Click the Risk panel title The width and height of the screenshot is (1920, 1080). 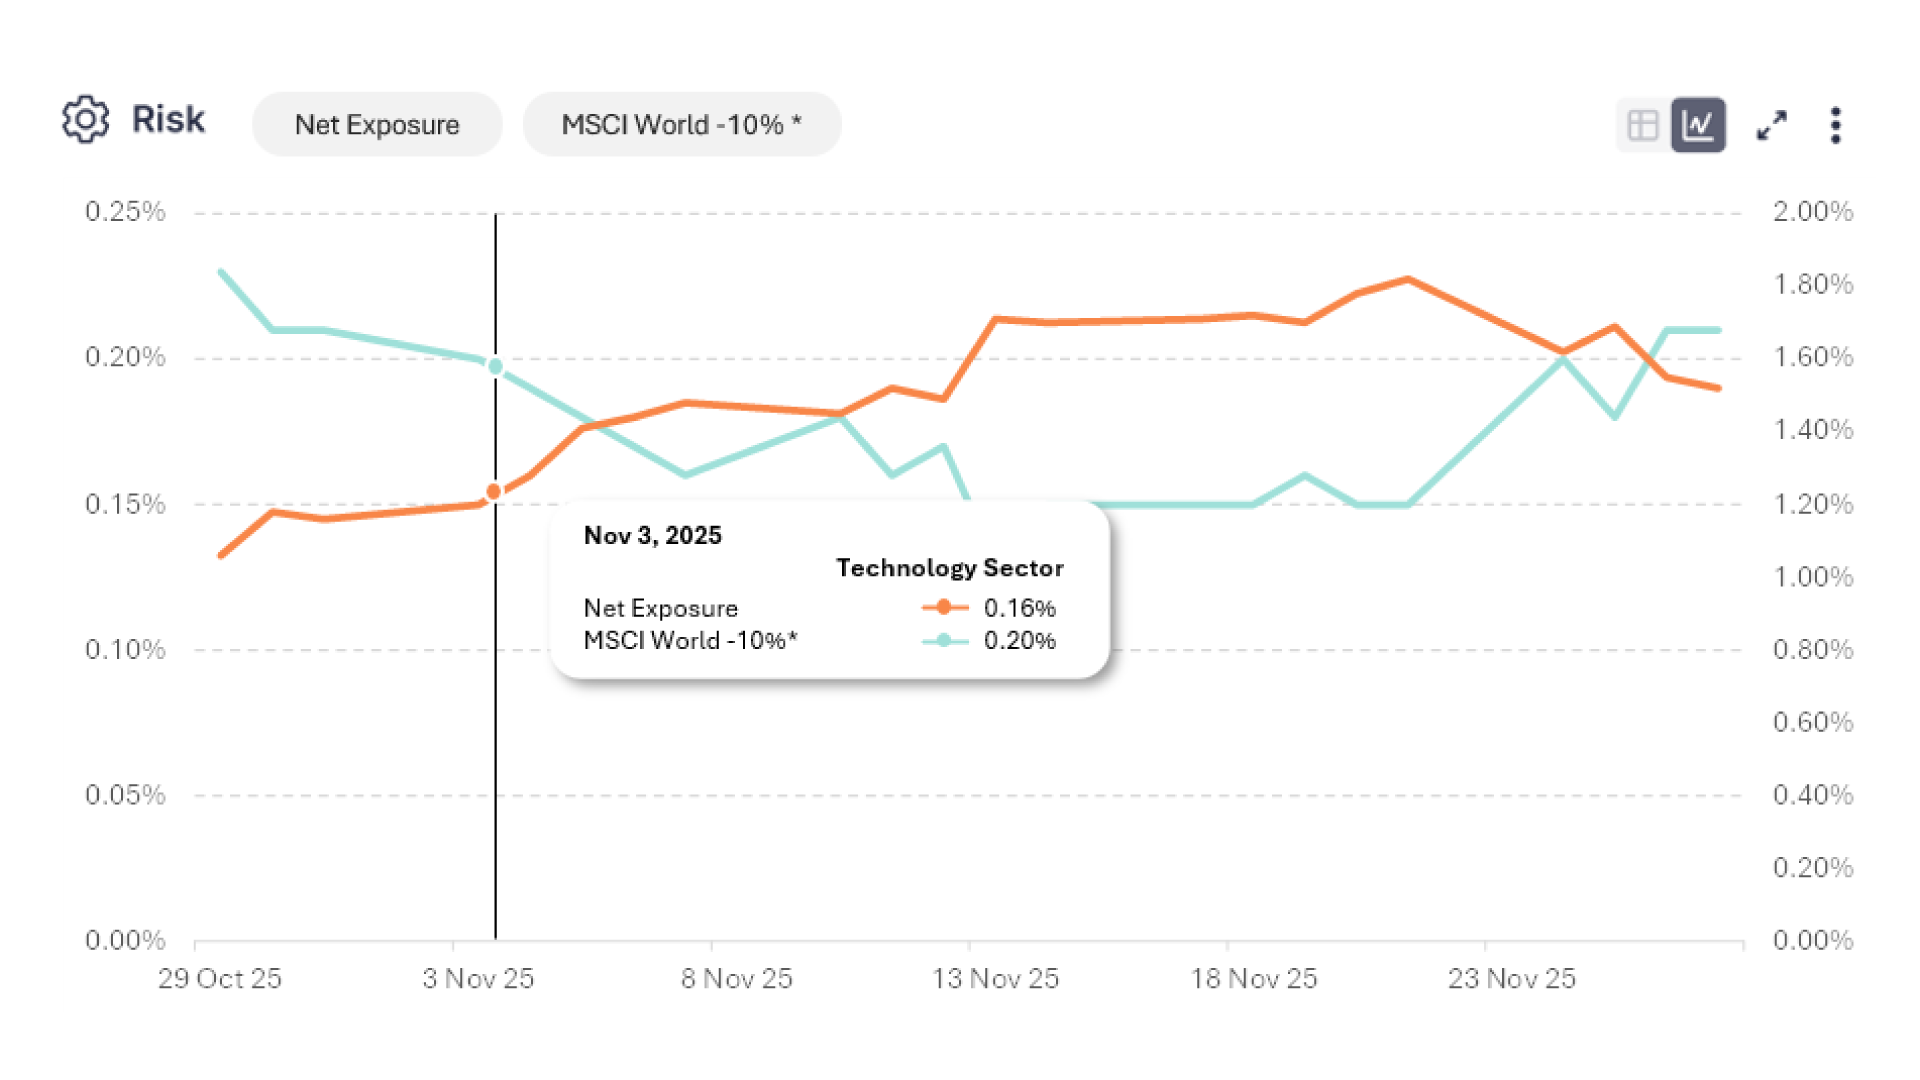tap(168, 120)
